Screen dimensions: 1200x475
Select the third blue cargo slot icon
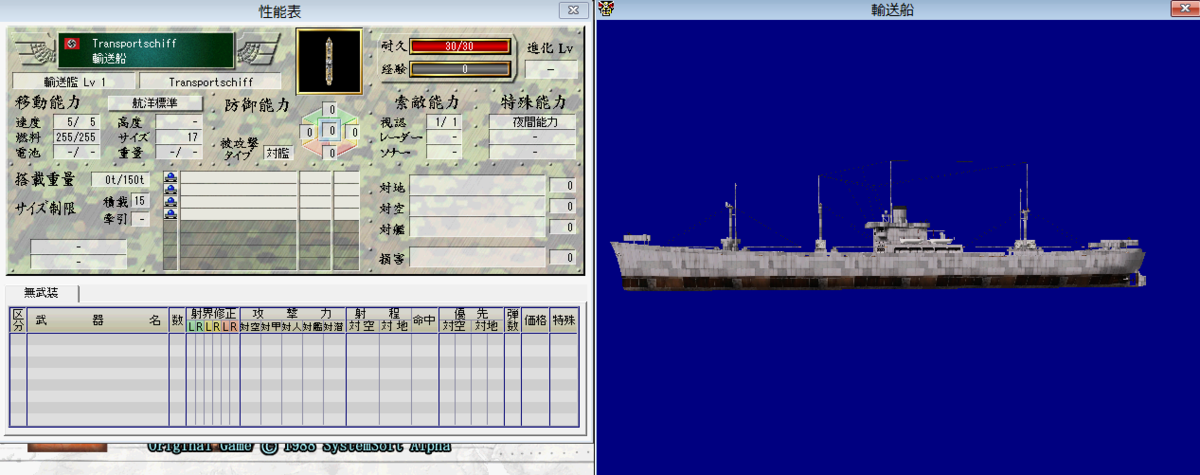[170, 202]
